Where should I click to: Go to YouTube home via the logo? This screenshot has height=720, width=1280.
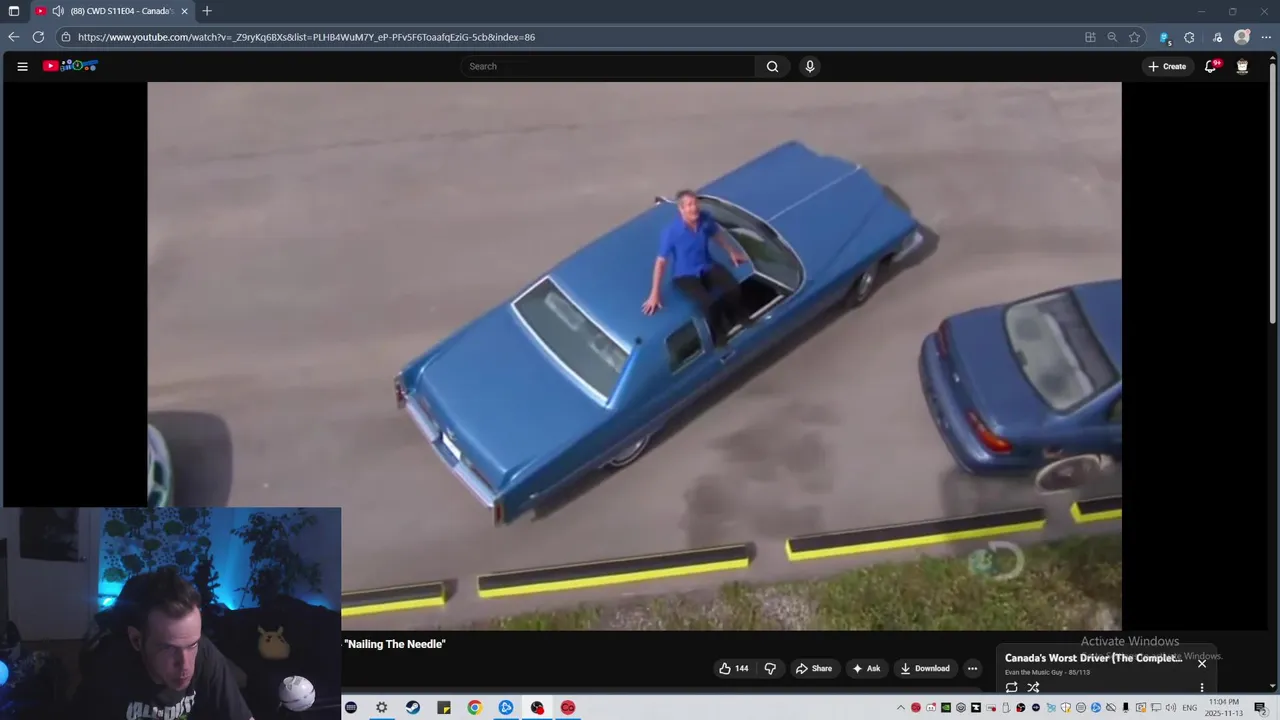[70, 66]
